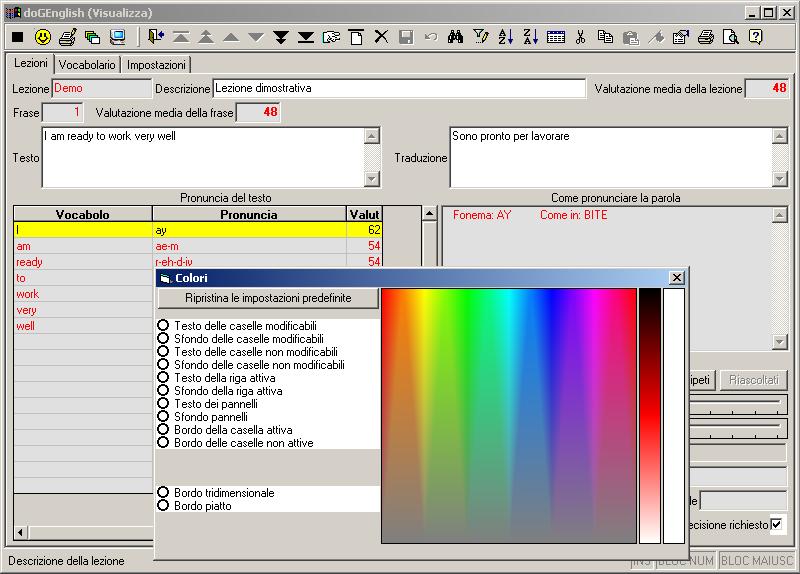Pick a color in the spectrum
The width and height of the screenshot is (800, 574).
[x=509, y=416]
